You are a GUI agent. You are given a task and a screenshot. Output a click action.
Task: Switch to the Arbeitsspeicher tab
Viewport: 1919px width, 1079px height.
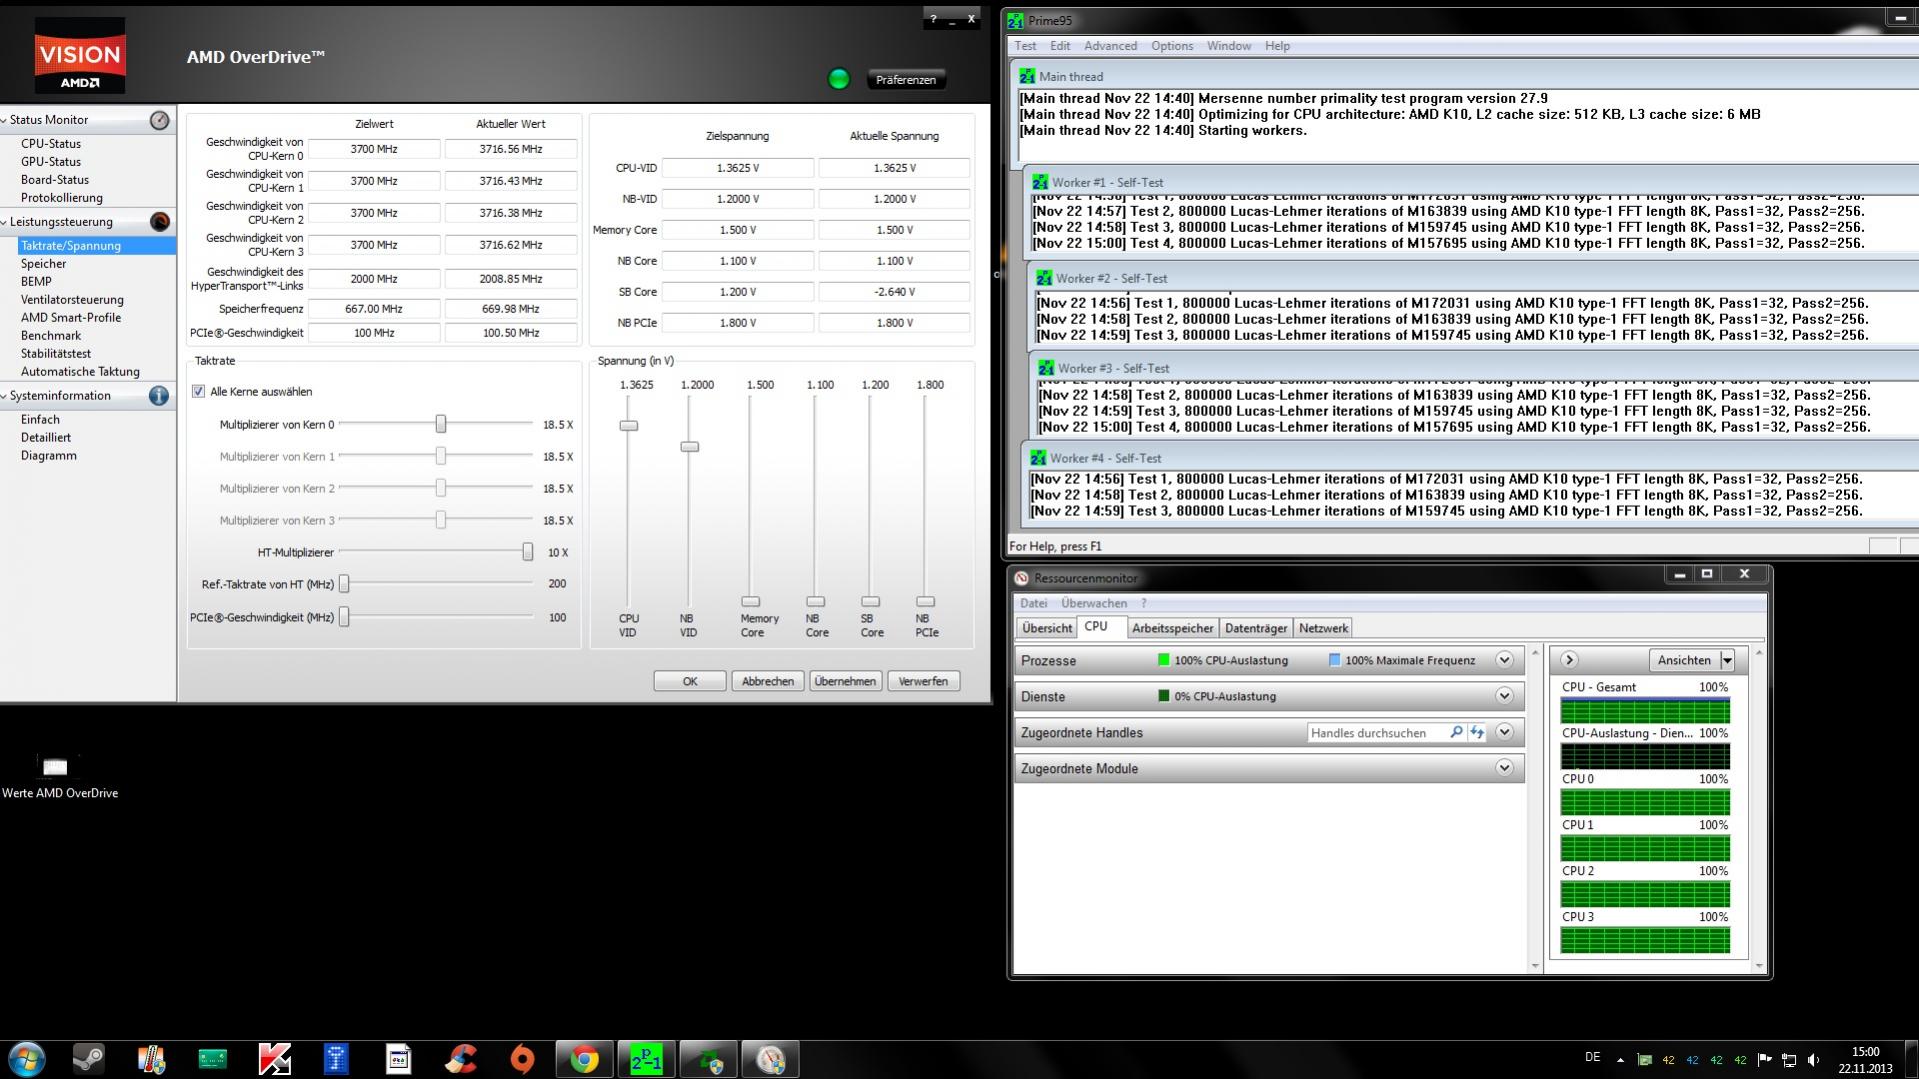[1172, 628]
